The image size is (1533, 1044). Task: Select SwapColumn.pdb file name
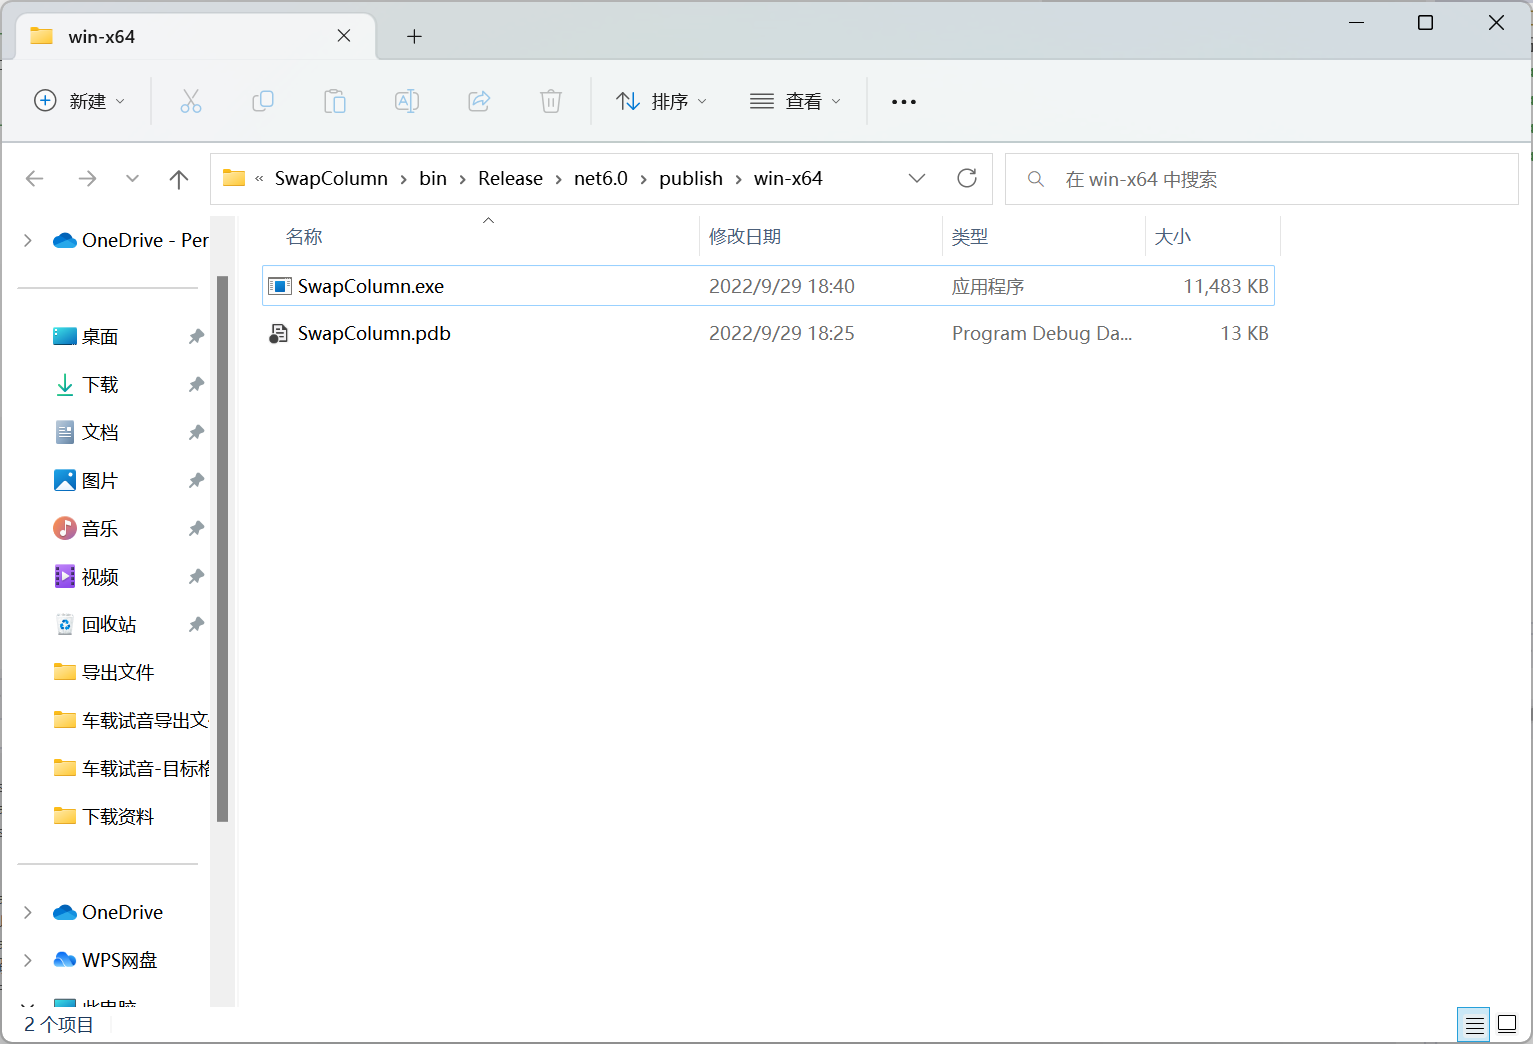point(374,333)
